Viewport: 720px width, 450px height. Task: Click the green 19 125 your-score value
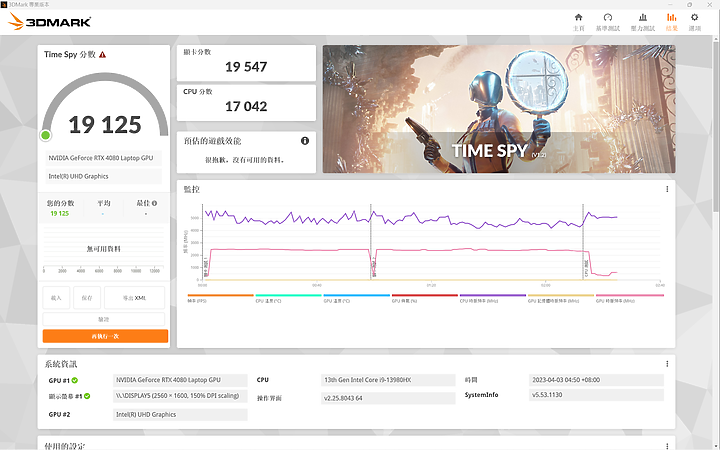pyautogui.click(x=60, y=214)
